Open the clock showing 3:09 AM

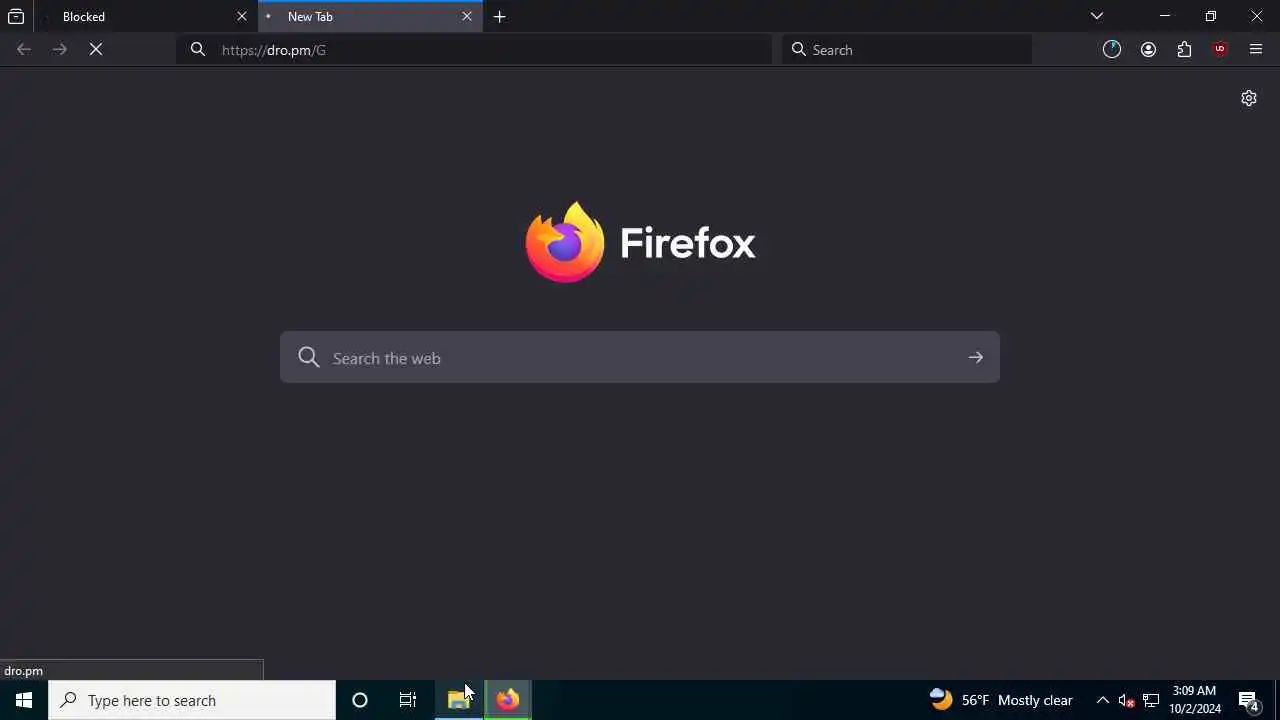pyautogui.click(x=1195, y=700)
